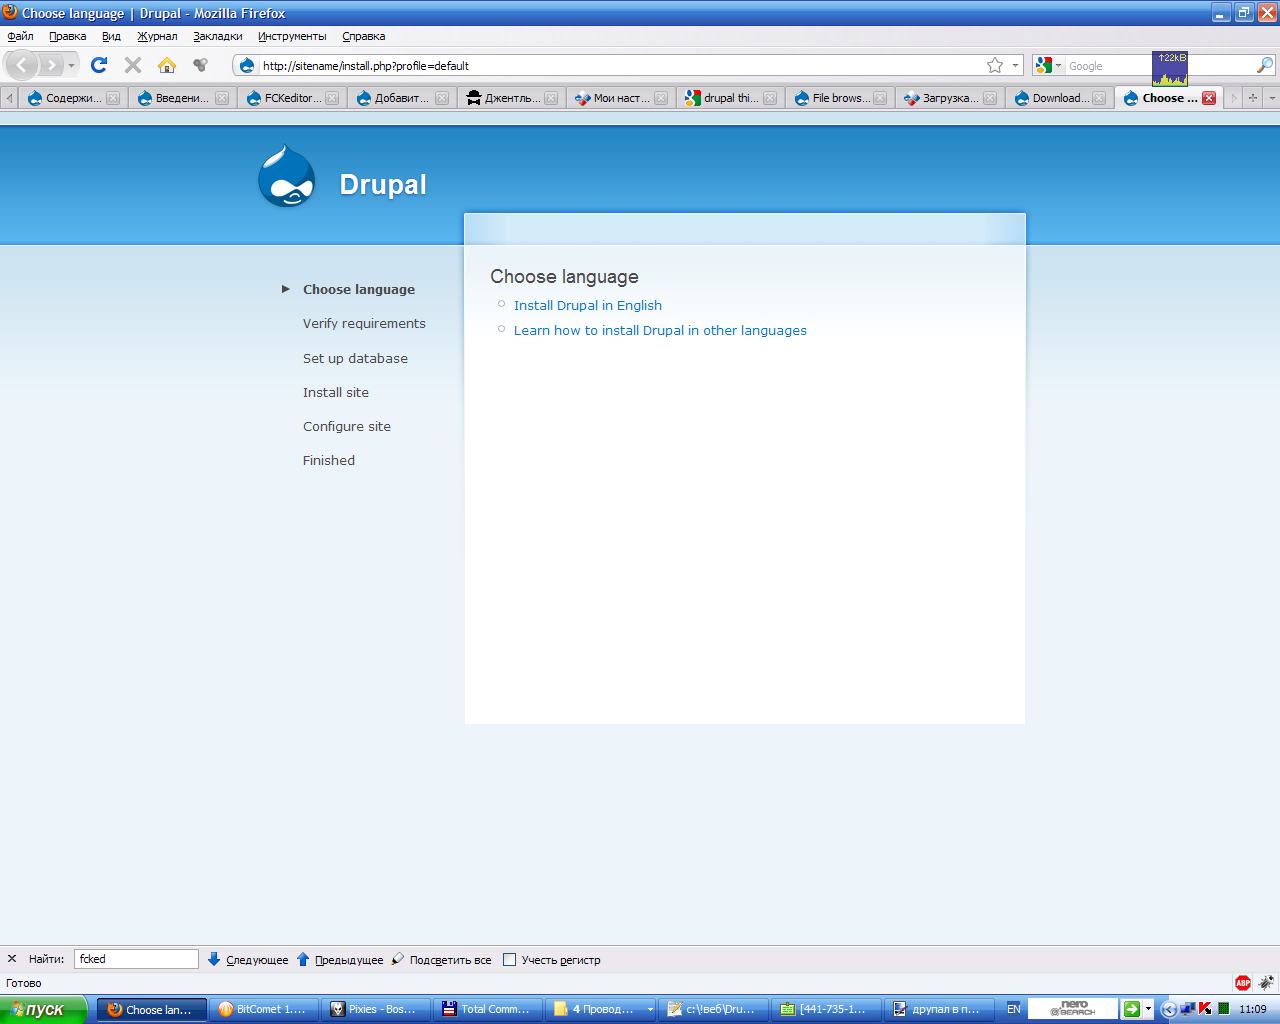Open the Вид menu
This screenshot has width=1280, height=1024.
[x=111, y=36]
